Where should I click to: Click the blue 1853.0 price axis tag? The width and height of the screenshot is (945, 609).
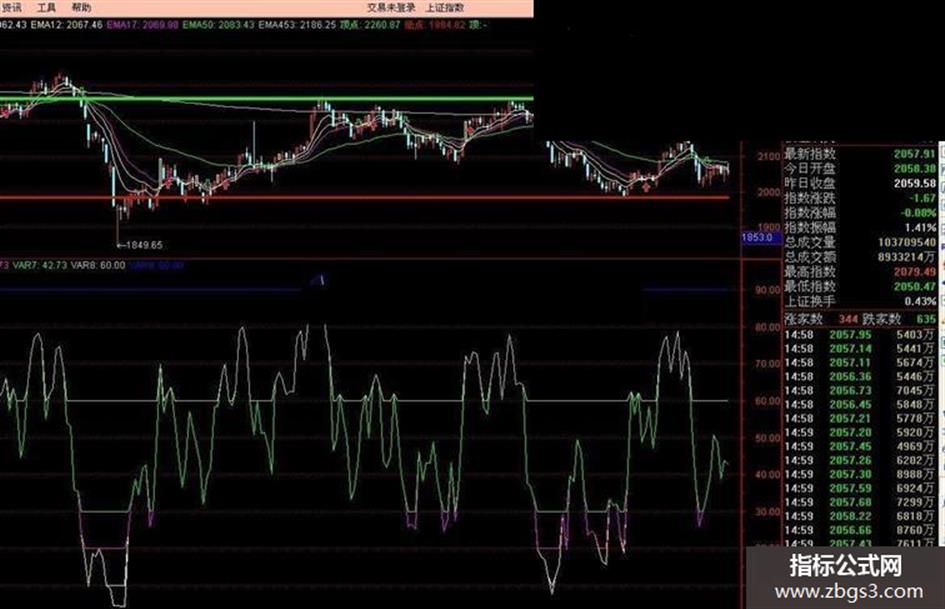click(x=757, y=238)
